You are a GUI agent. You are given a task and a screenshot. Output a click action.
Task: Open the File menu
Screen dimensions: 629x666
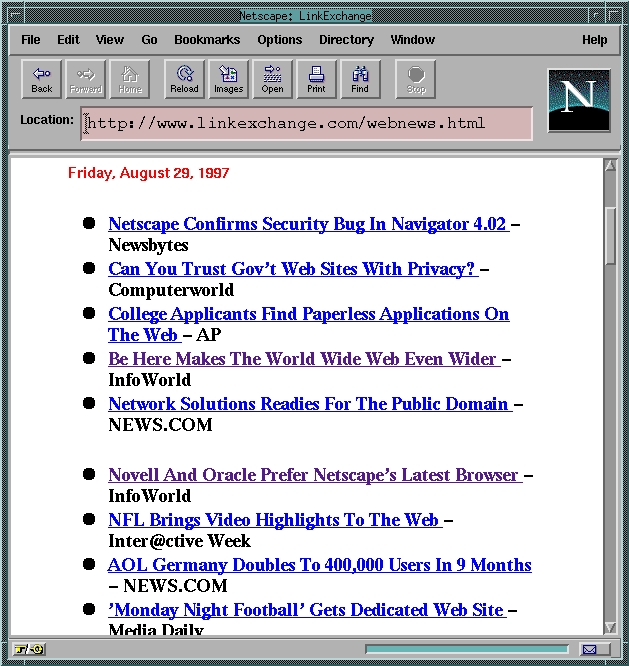[x=31, y=40]
